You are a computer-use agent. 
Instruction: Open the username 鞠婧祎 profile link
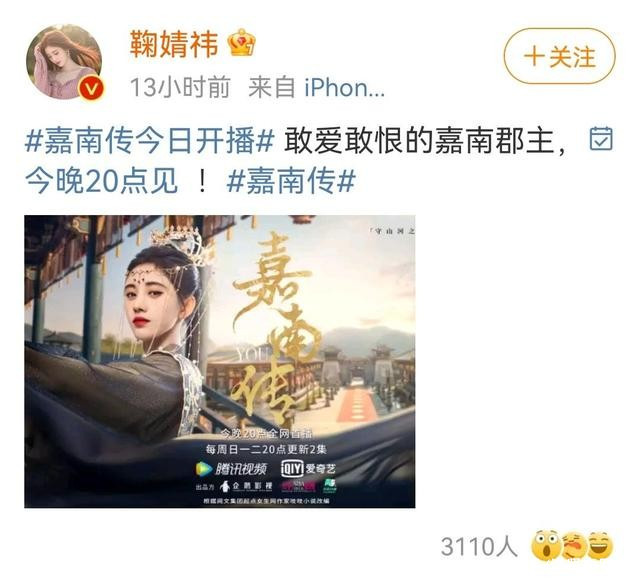click(x=174, y=43)
